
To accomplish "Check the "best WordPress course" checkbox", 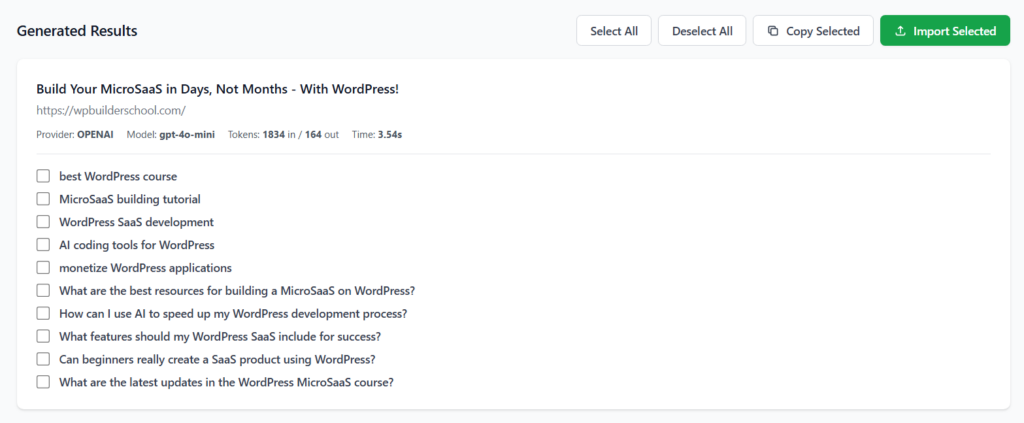I will point(43,176).
